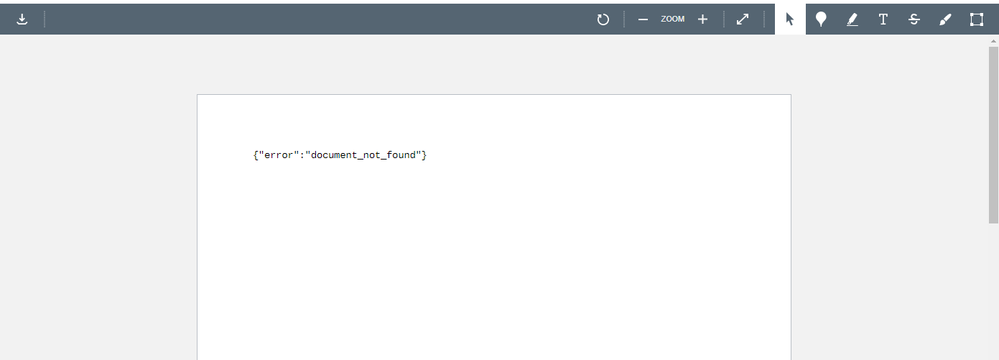Choose the point annotation pin tool

pyautogui.click(x=821, y=19)
